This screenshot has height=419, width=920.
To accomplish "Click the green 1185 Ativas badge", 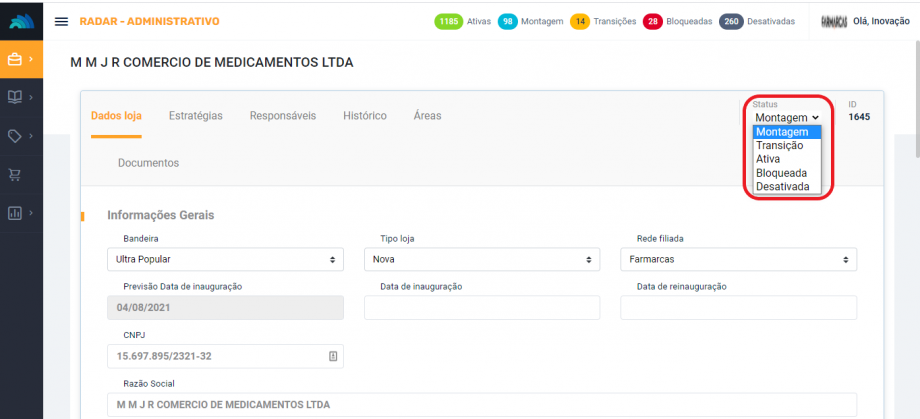I will pyautogui.click(x=451, y=21).
